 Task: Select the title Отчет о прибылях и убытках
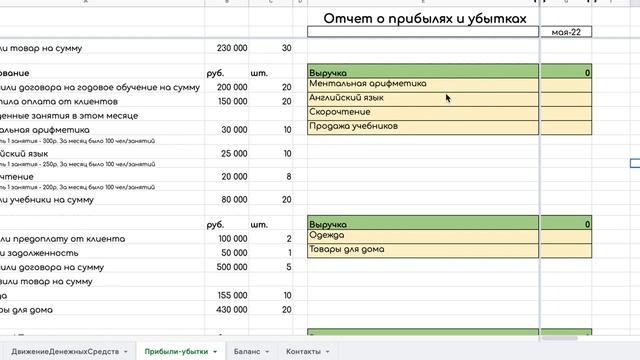click(424, 18)
